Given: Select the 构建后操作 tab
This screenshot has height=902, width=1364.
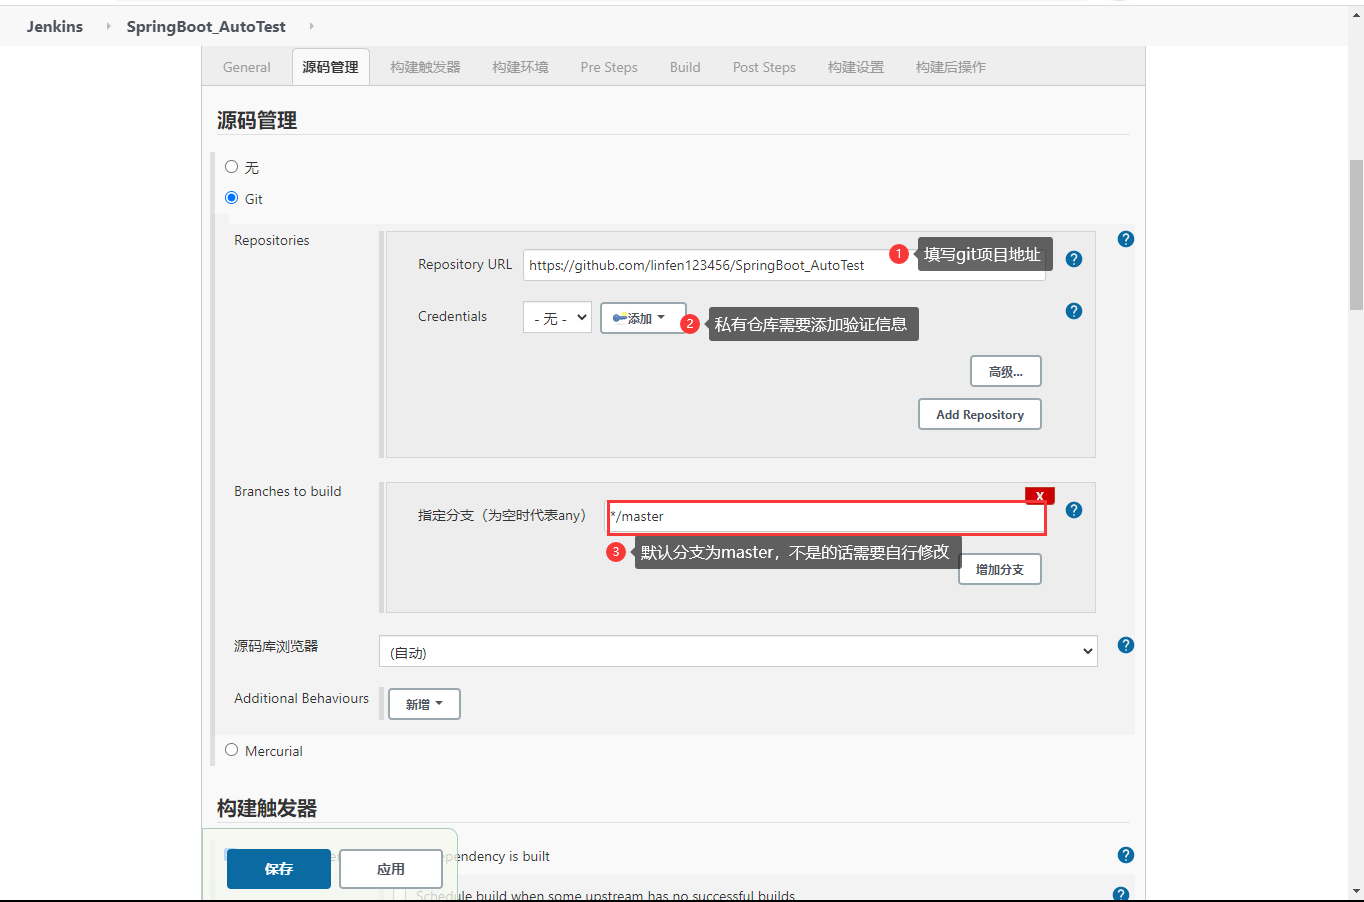Looking at the screenshot, I should [951, 67].
